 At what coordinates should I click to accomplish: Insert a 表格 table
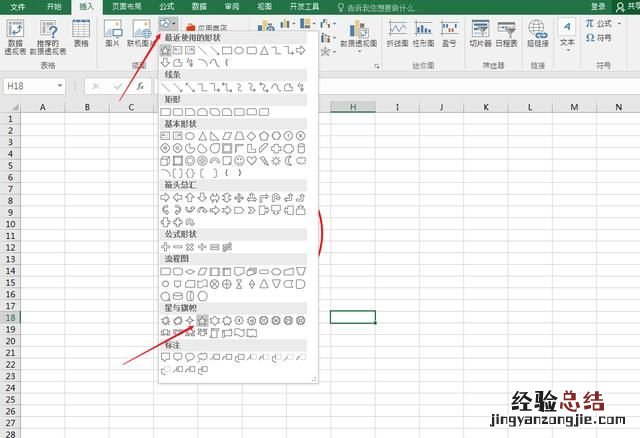(x=81, y=33)
